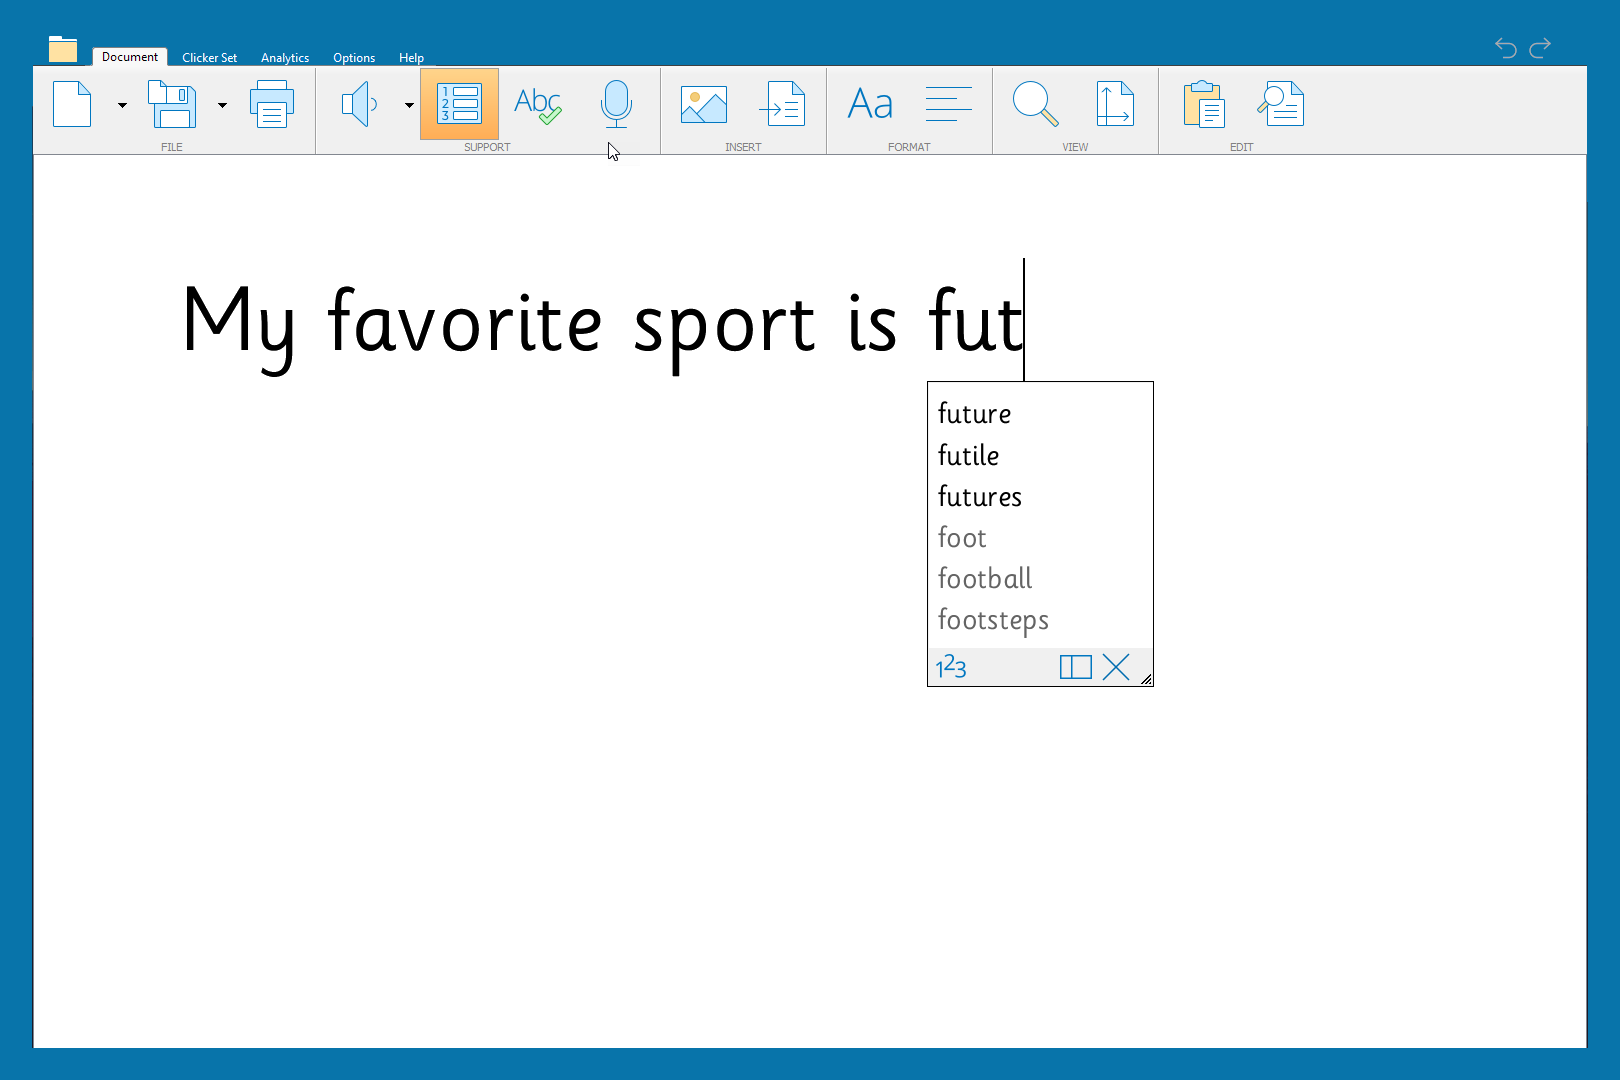Start voice input with microphone icon
The image size is (1620, 1080).
click(x=616, y=105)
